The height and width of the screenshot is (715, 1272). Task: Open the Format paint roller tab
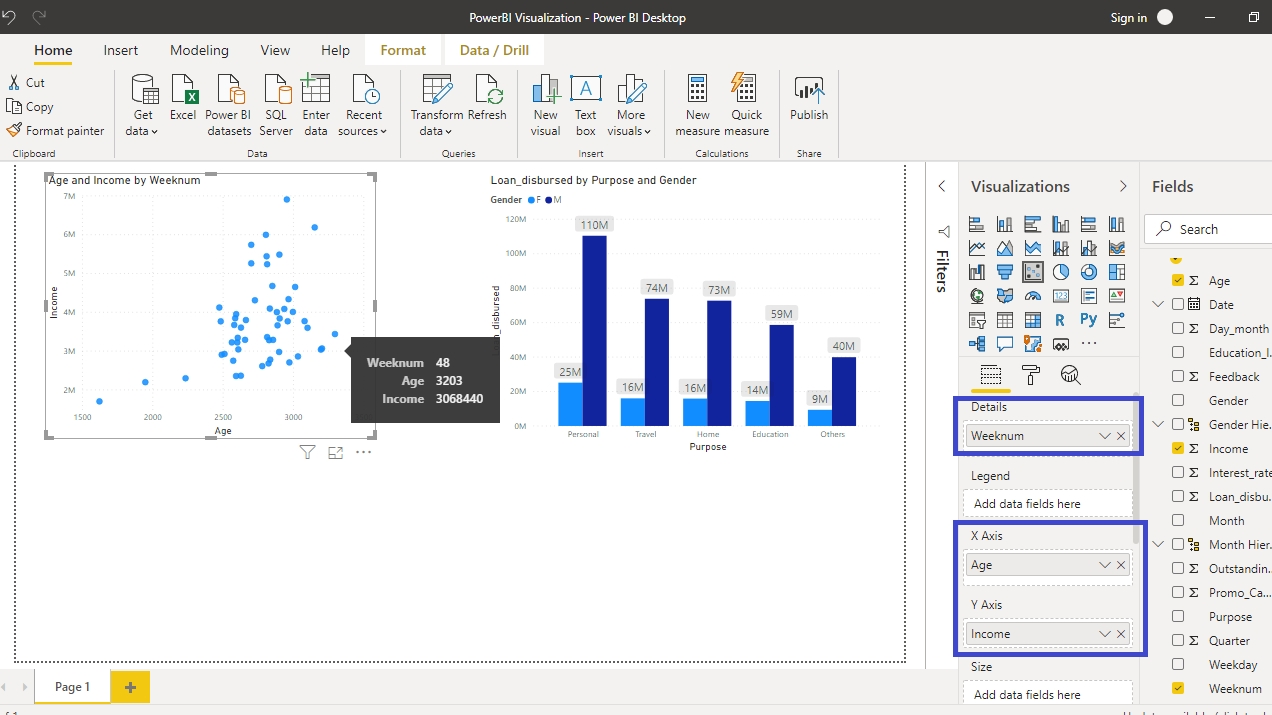click(x=1031, y=375)
